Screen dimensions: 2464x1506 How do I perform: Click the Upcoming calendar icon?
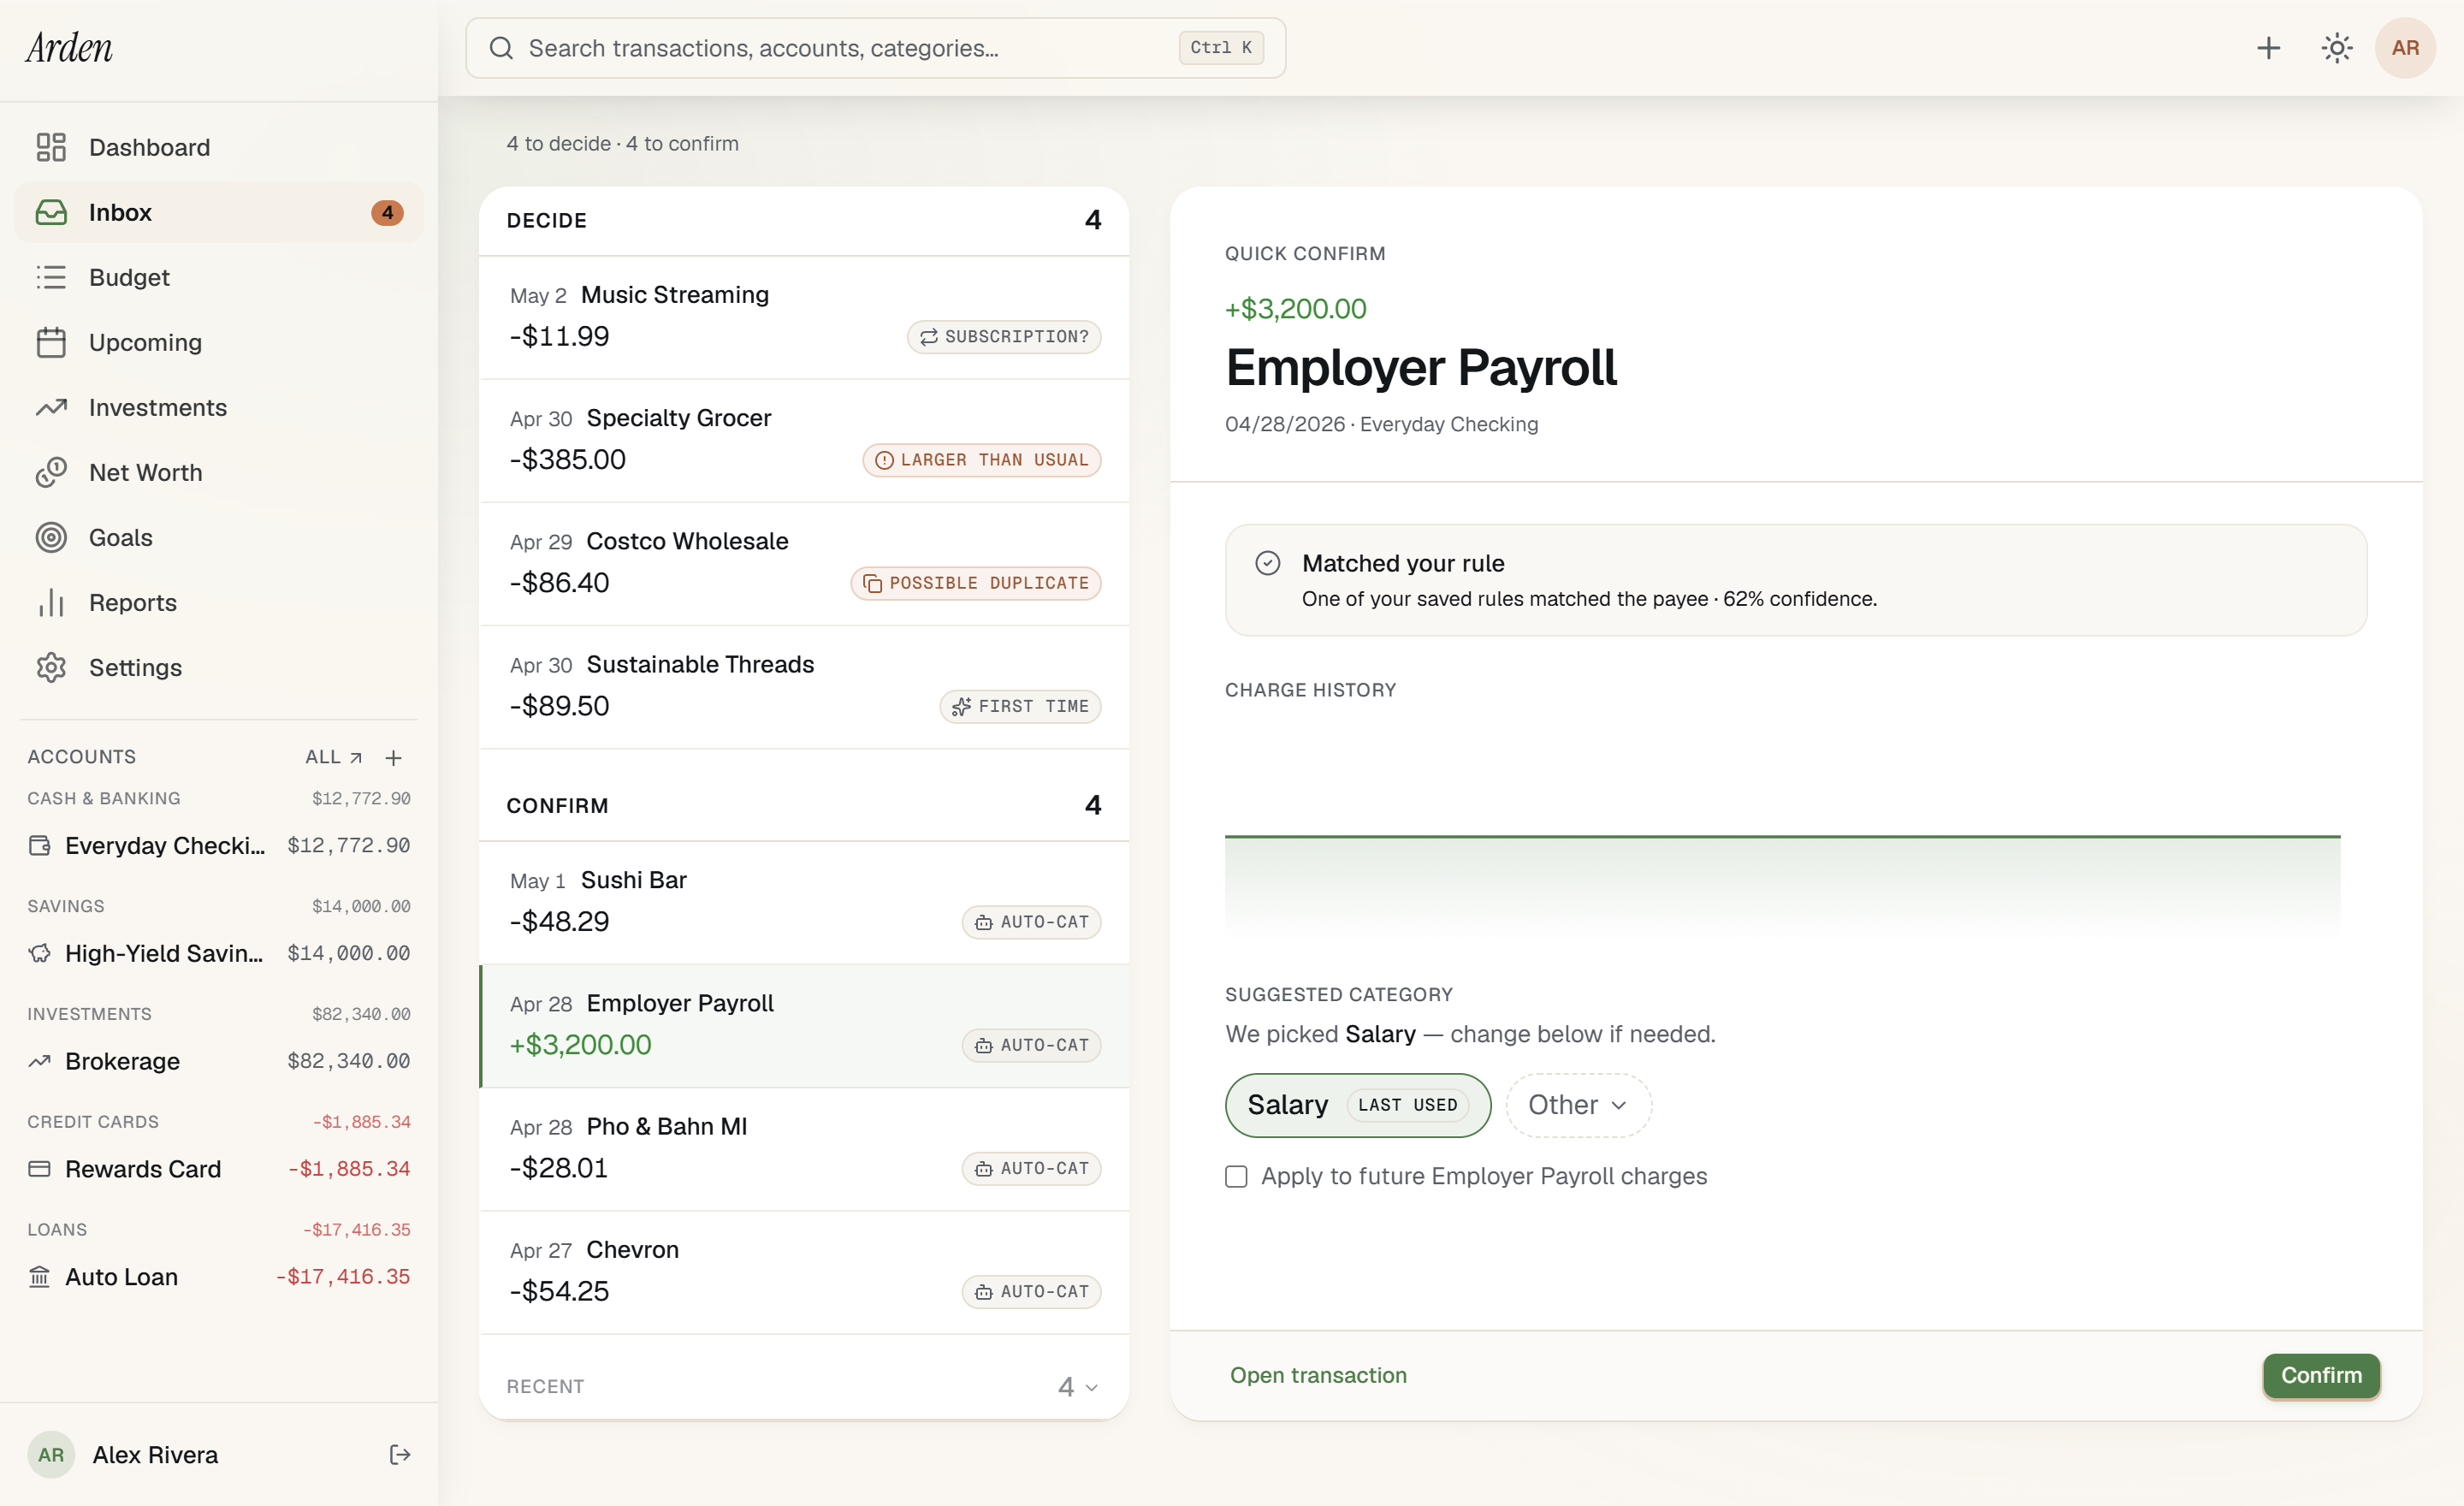[51, 342]
